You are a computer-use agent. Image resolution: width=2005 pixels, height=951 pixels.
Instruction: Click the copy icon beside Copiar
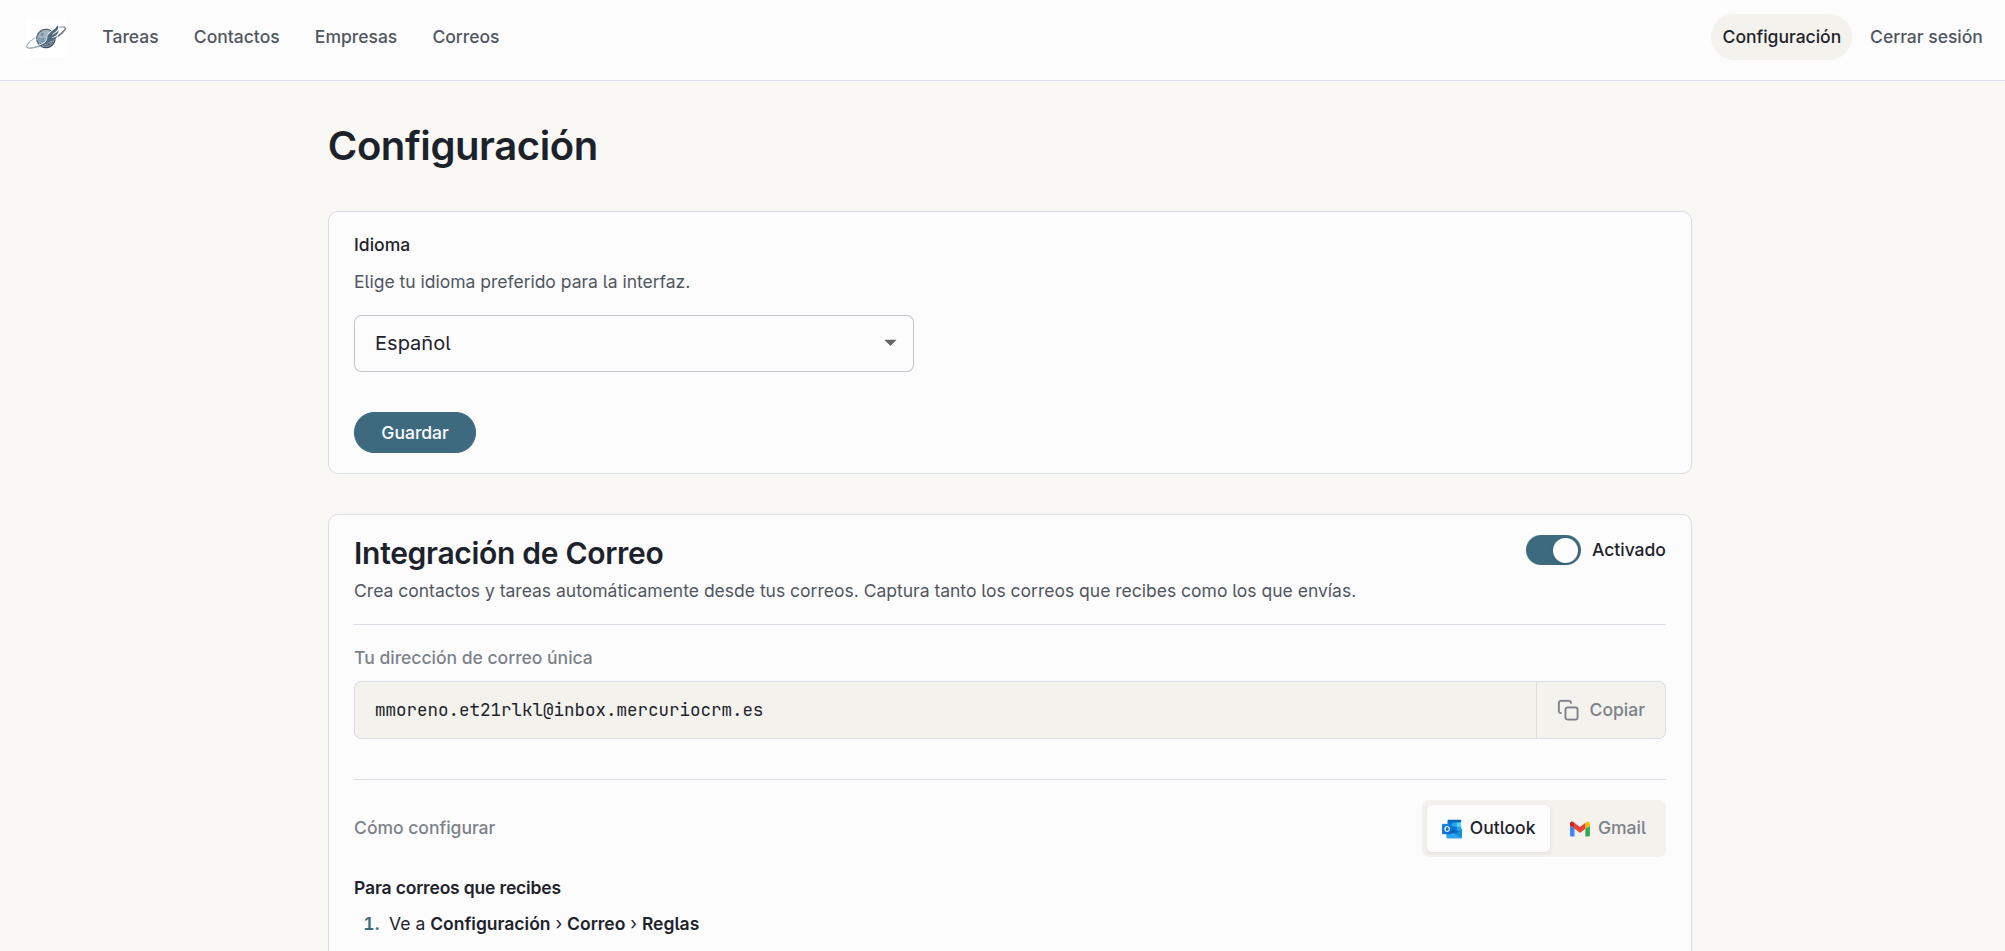1567,710
